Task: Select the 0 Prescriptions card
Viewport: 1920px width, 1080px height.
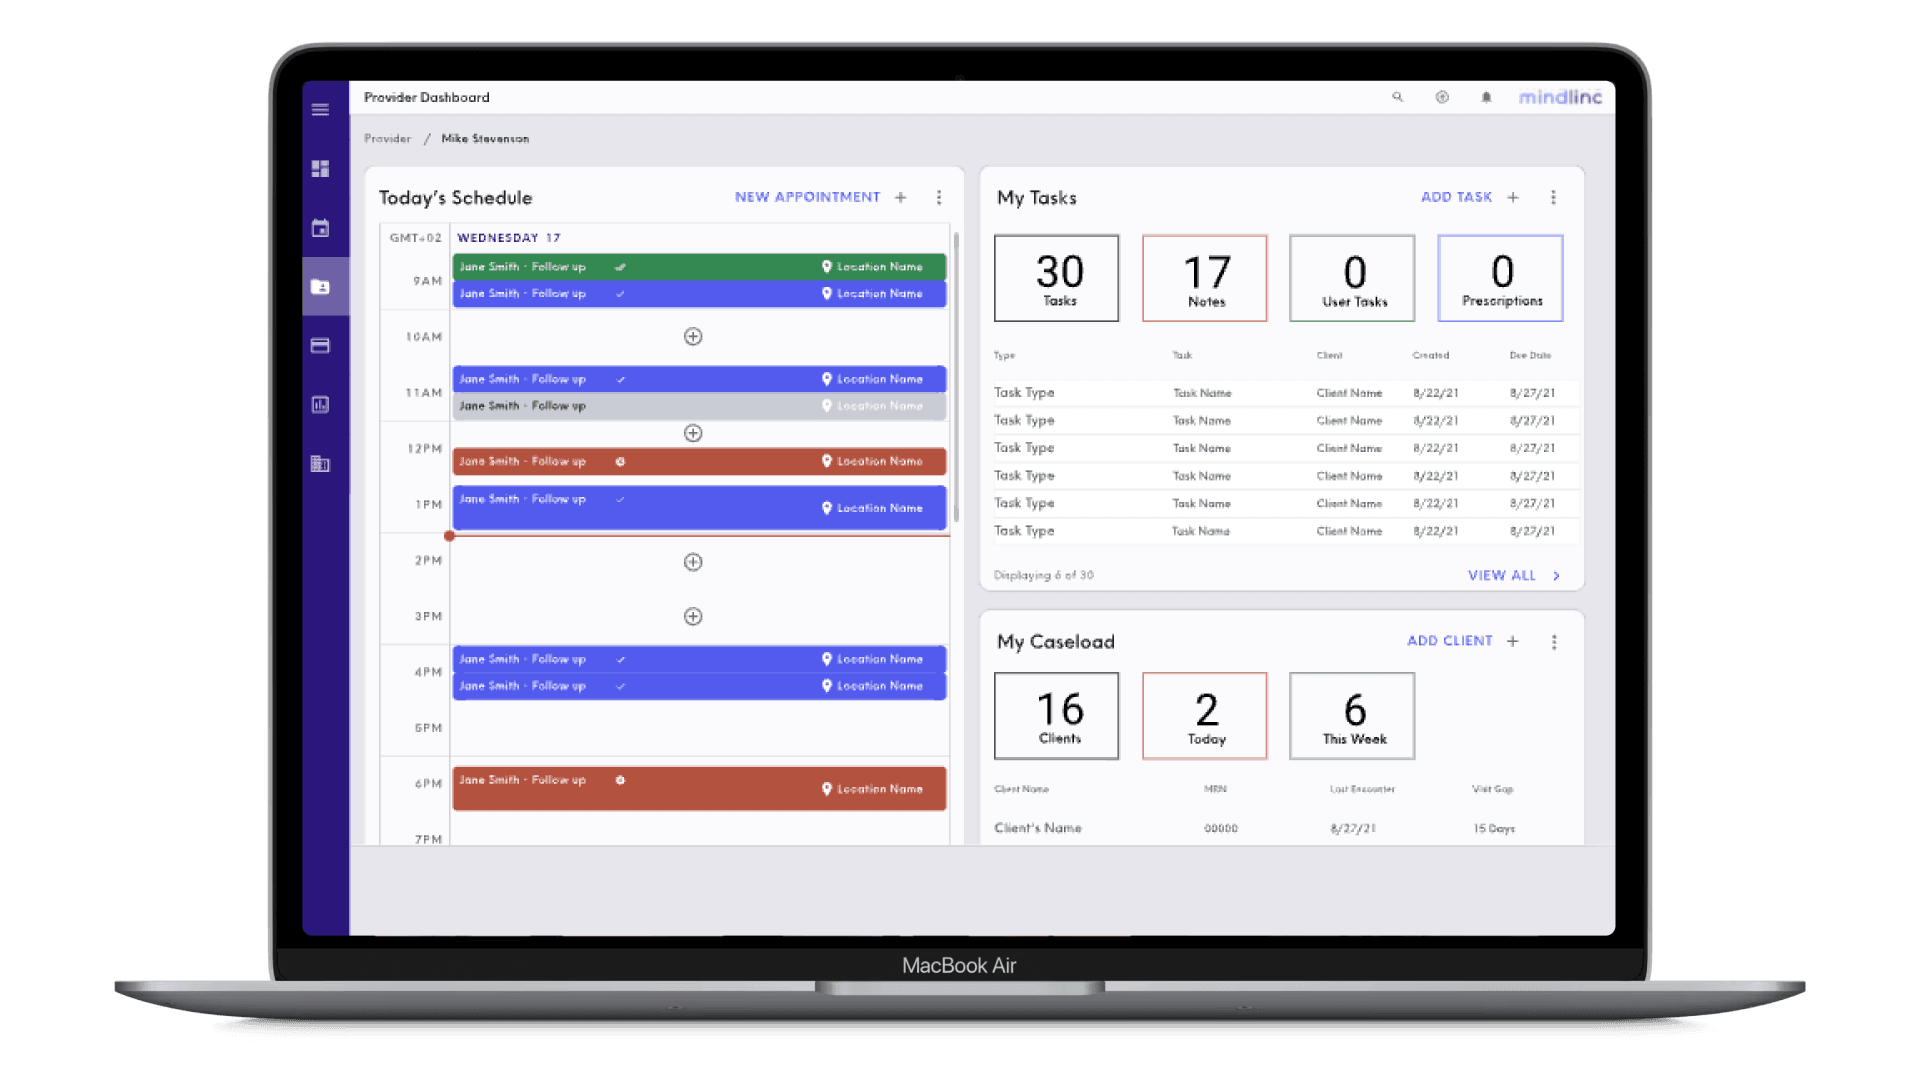Action: (x=1500, y=278)
